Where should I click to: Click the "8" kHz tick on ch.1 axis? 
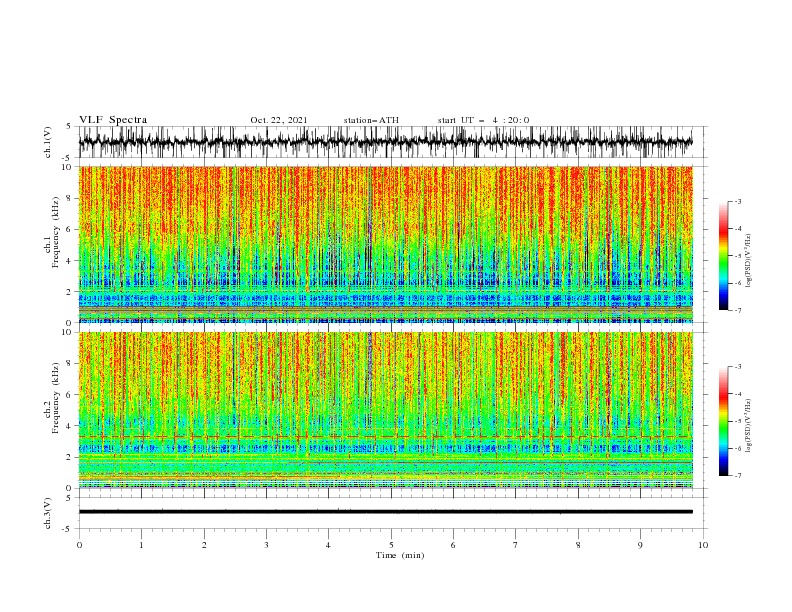[70, 198]
